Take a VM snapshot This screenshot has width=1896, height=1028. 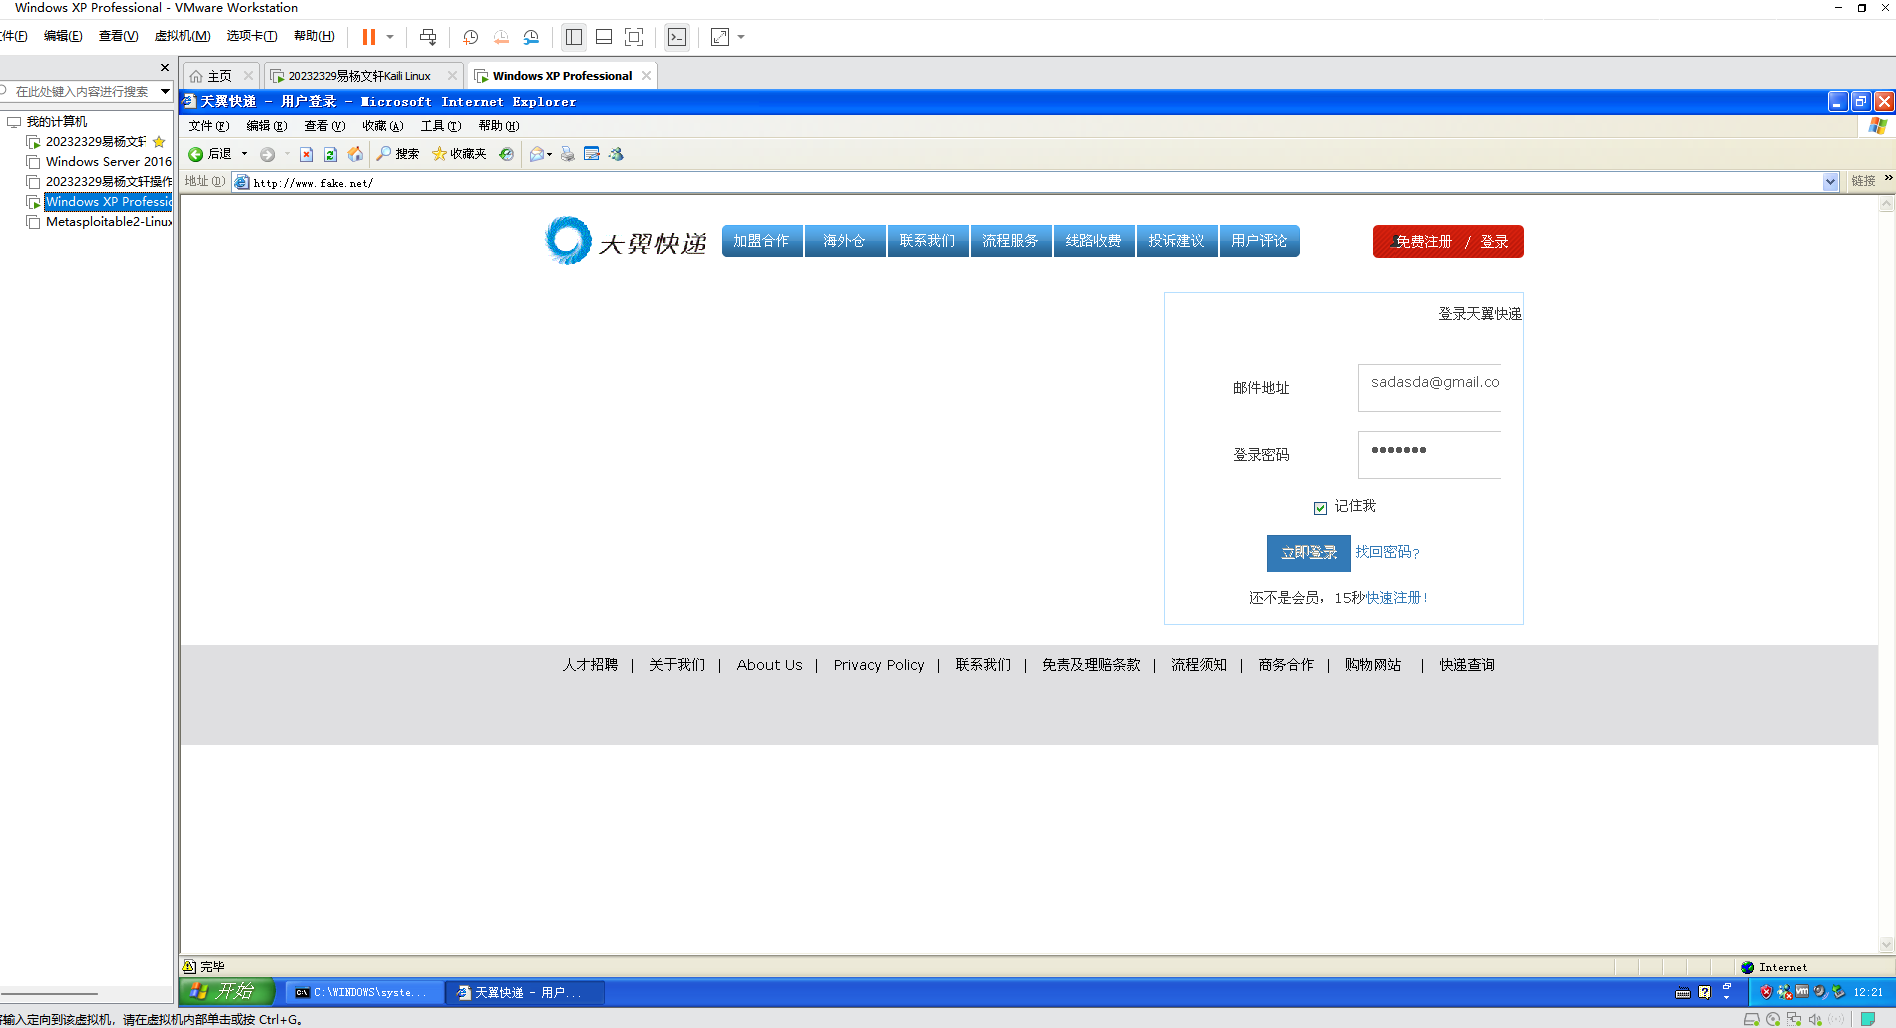[471, 37]
